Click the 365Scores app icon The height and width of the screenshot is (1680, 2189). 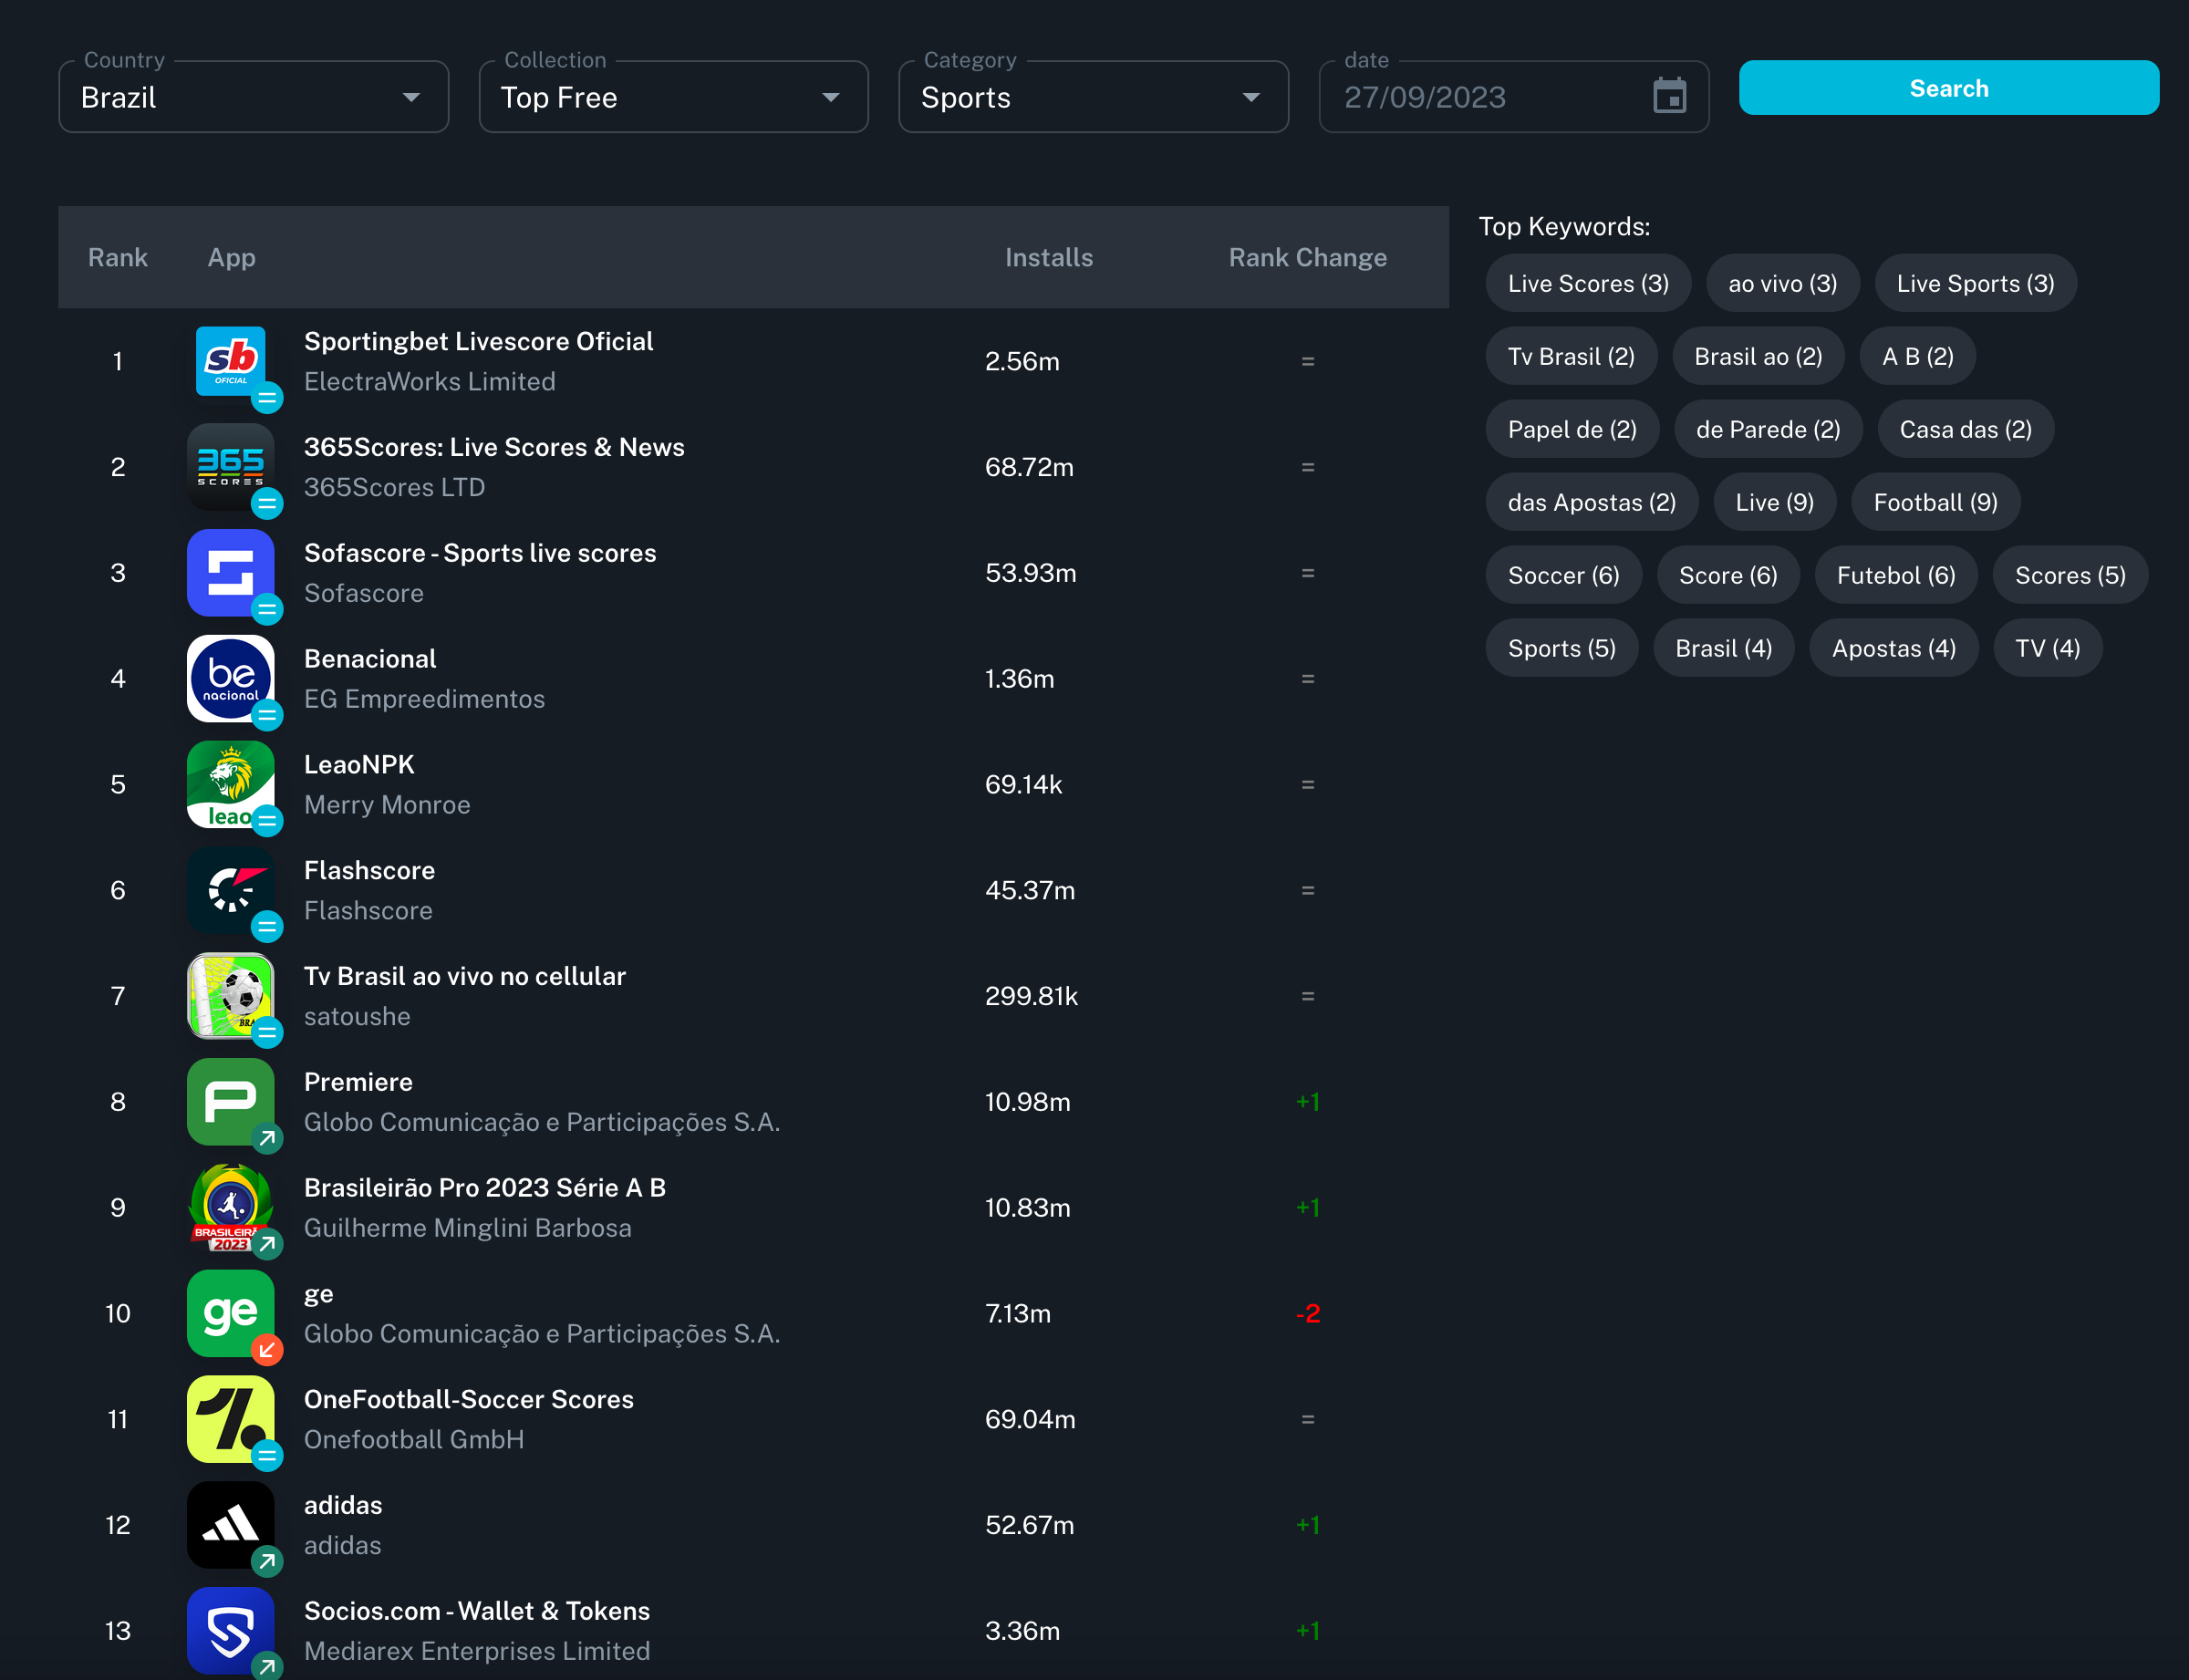230,467
